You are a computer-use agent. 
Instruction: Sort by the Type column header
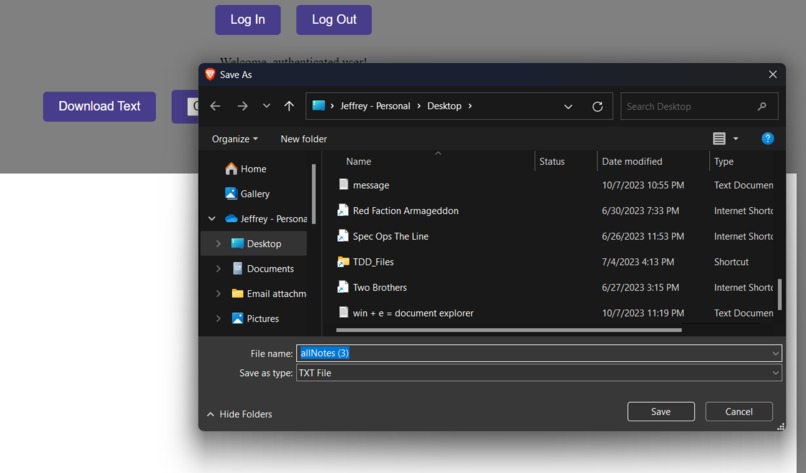pos(723,161)
